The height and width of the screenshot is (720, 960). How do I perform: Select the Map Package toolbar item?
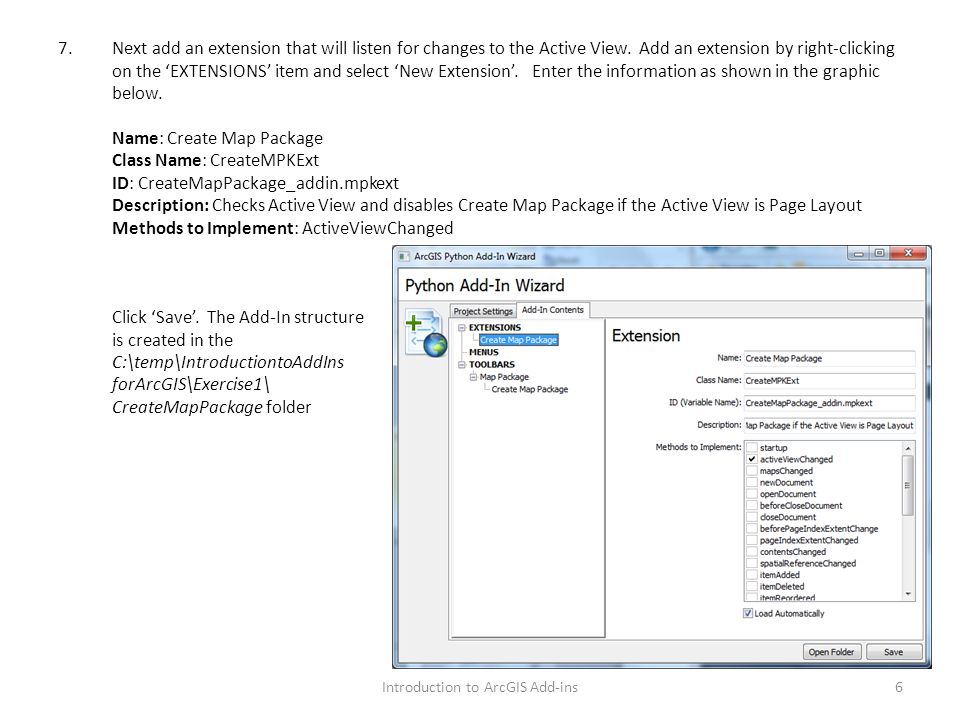(x=504, y=377)
